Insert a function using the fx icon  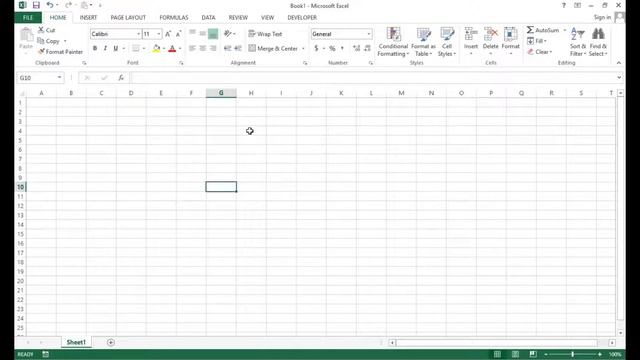click(x=121, y=78)
